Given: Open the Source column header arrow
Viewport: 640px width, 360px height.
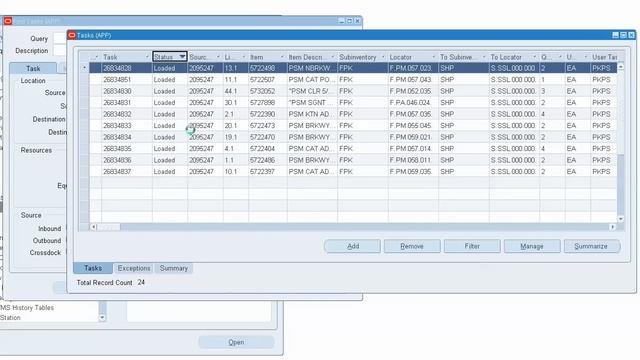Looking at the screenshot, I should (x=218, y=57).
